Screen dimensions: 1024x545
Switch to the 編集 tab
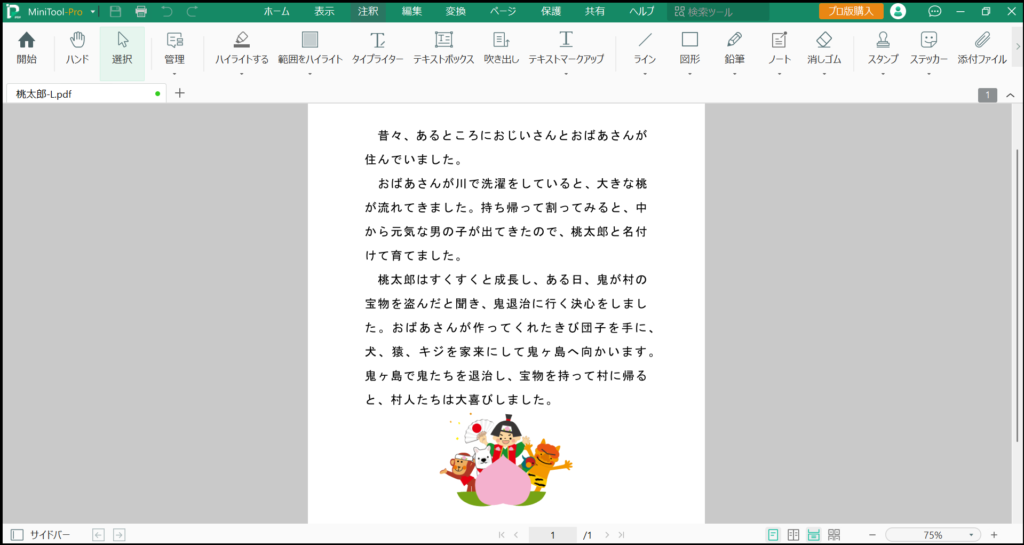tap(412, 11)
